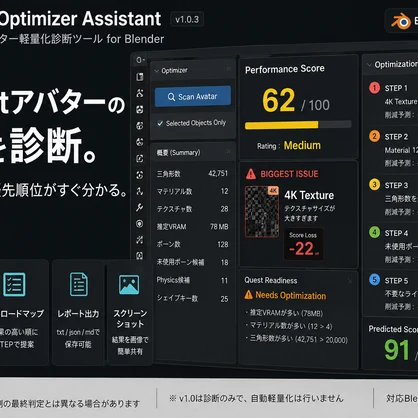Click the 推定VRAM 78 MB row
Viewport: 418px width, 418px height.
point(193,227)
